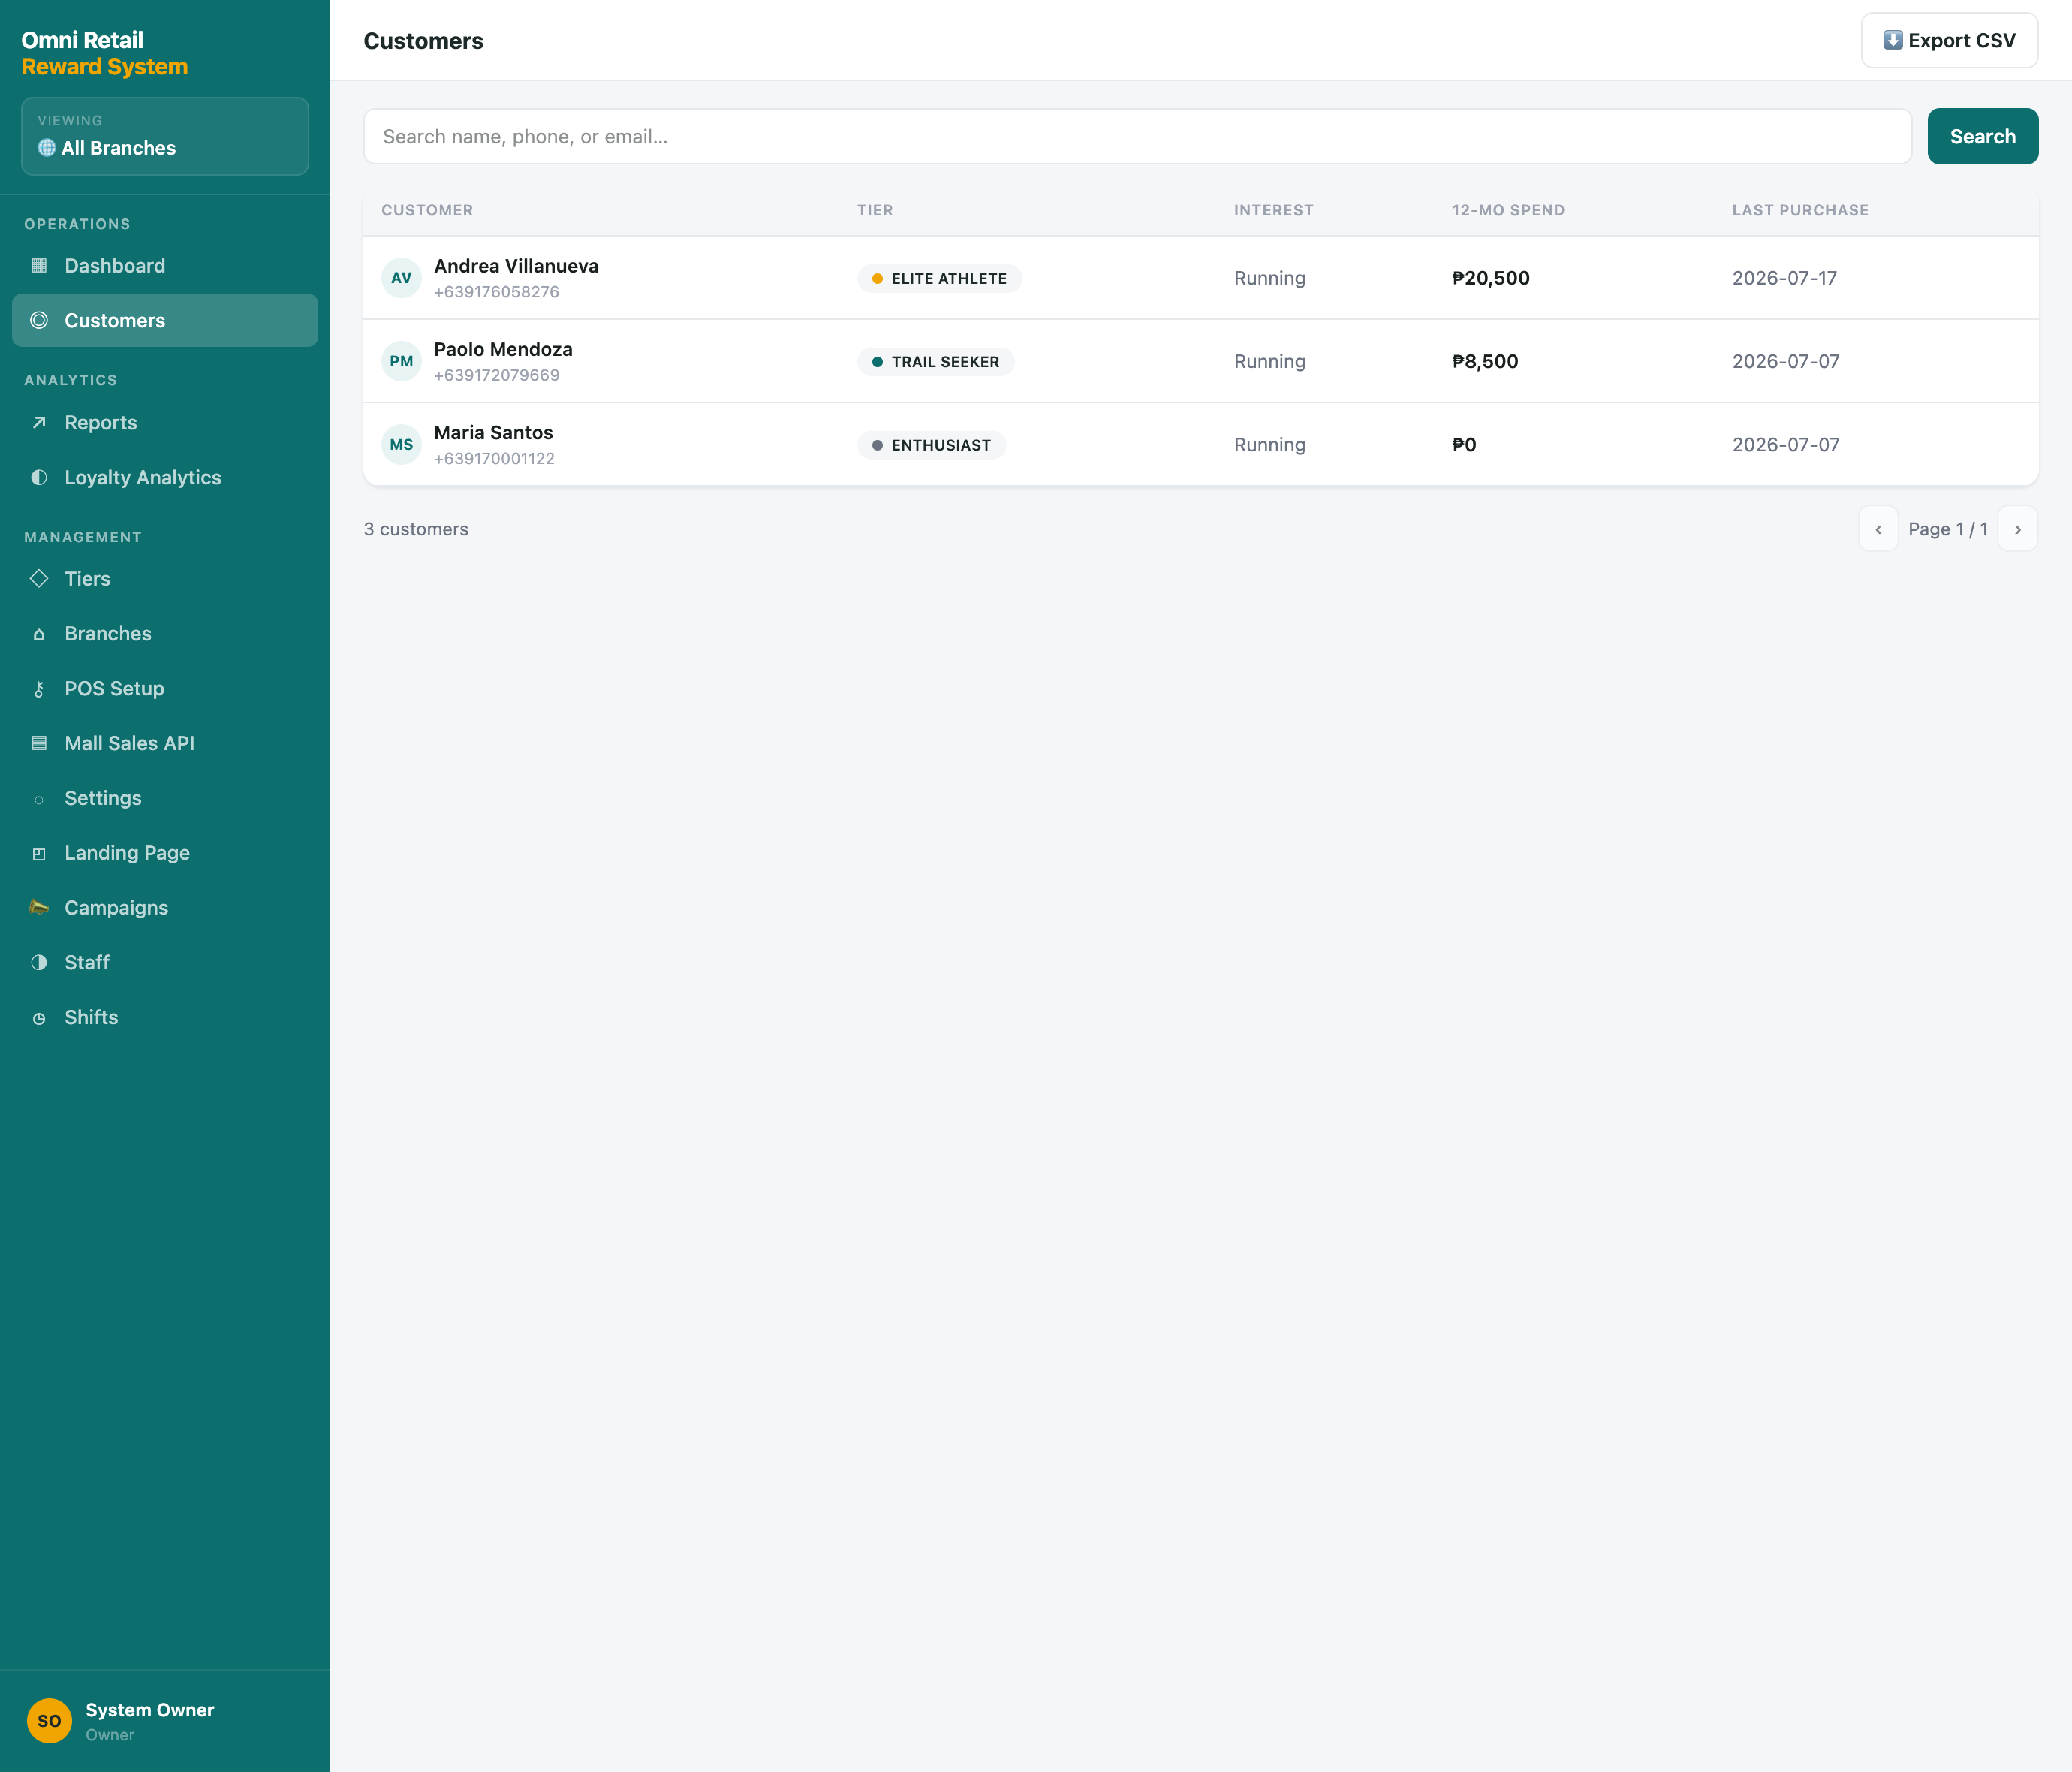The height and width of the screenshot is (1772, 2072).
Task: Click the System Owner profile name
Action: click(x=150, y=1710)
